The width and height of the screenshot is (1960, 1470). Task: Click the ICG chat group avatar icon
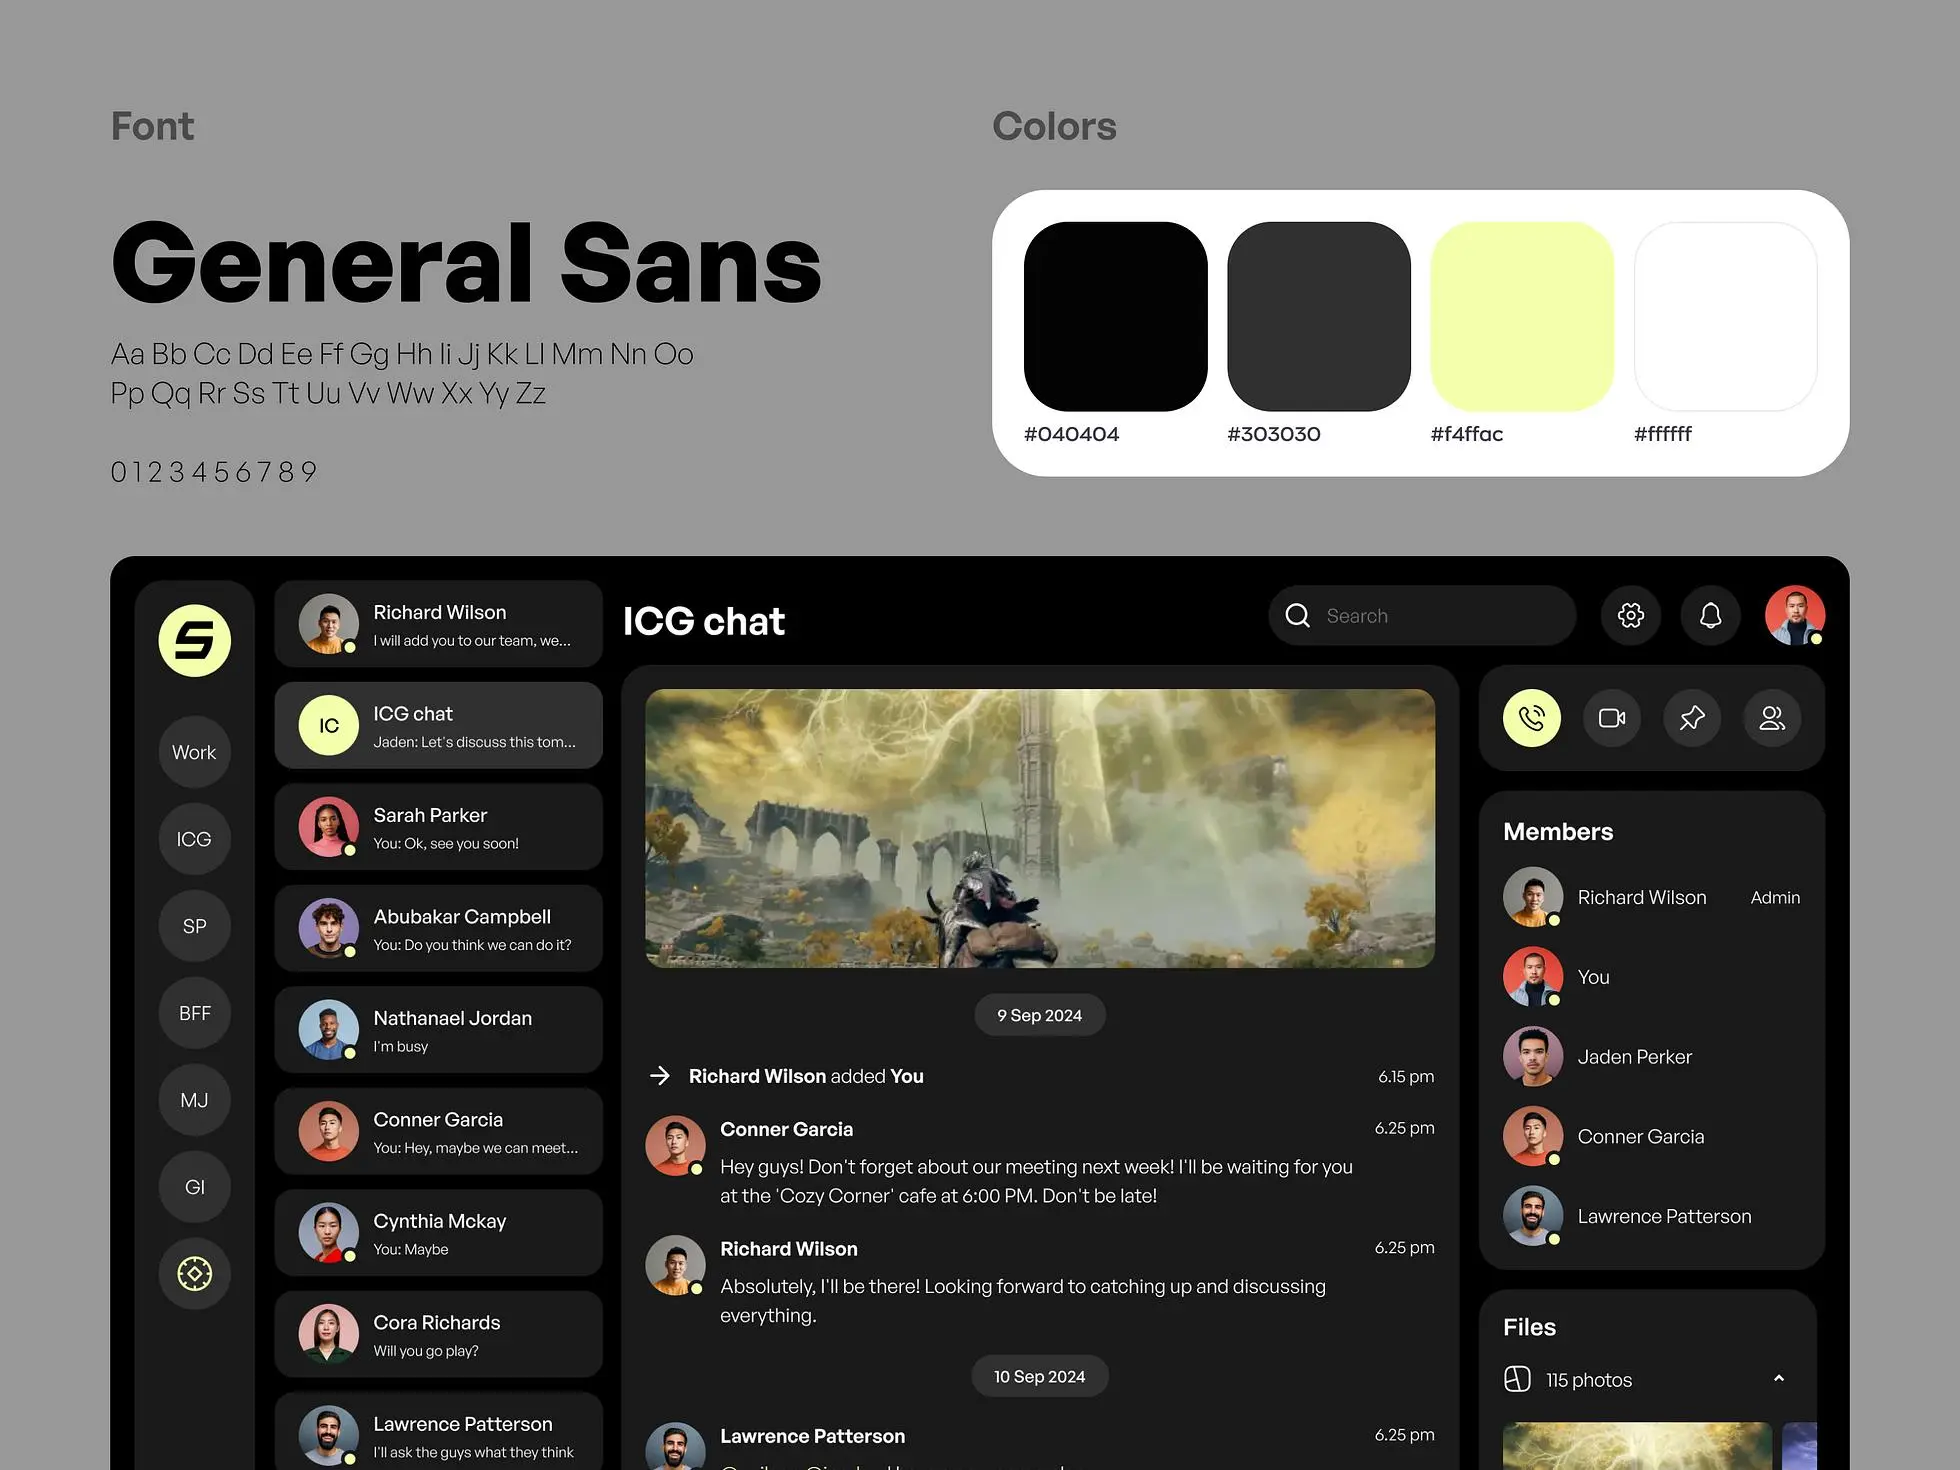click(326, 727)
